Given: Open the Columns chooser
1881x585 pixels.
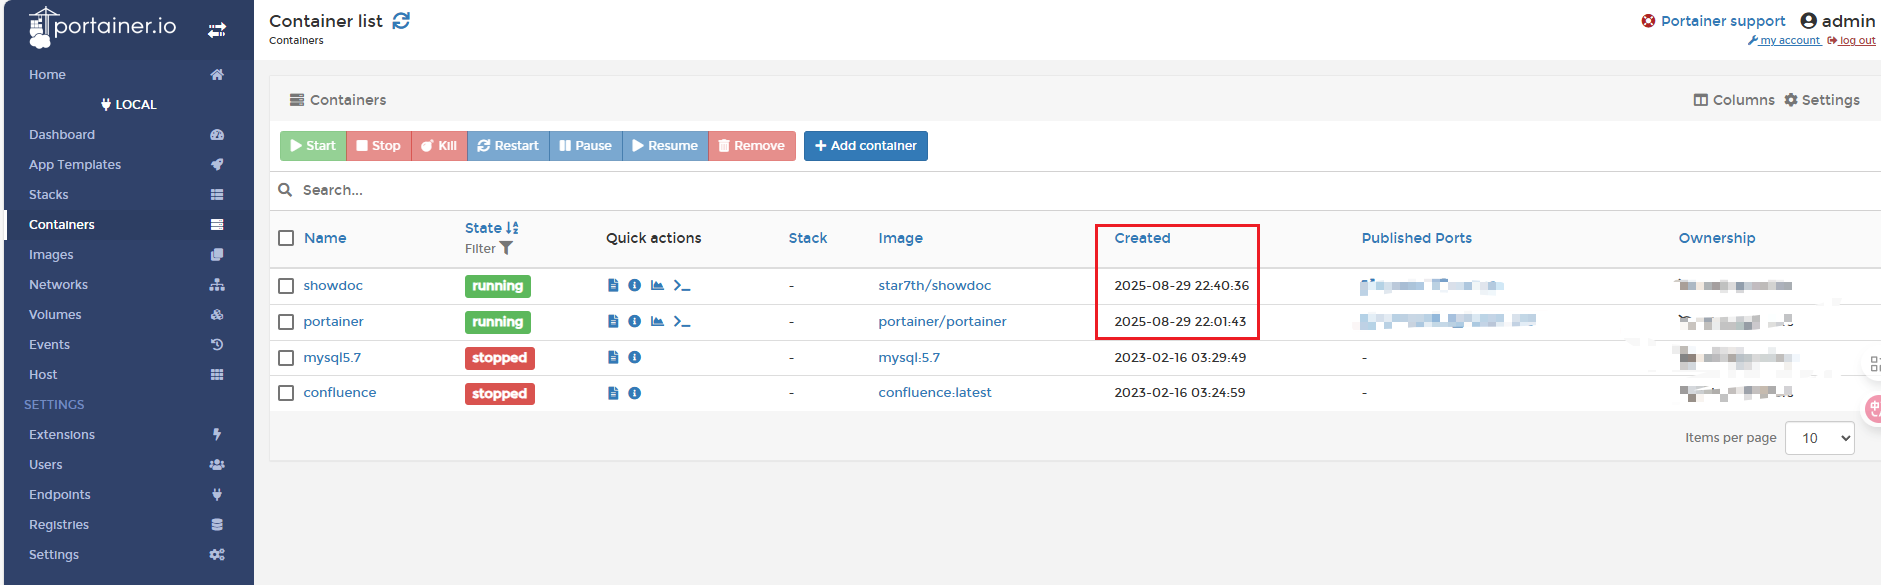Looking at the screenshot, I should (x=1733, y=100).
